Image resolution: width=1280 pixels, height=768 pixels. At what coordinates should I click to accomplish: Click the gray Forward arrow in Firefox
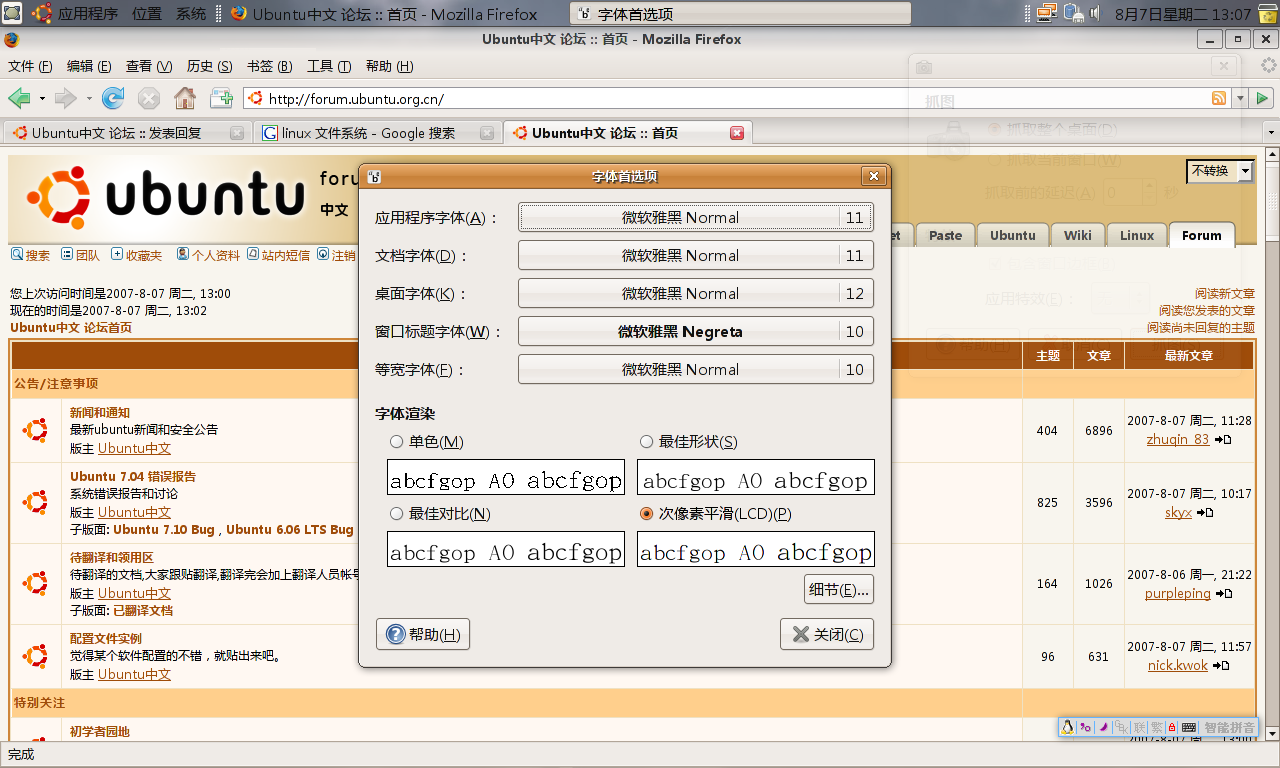click(65, 98)
